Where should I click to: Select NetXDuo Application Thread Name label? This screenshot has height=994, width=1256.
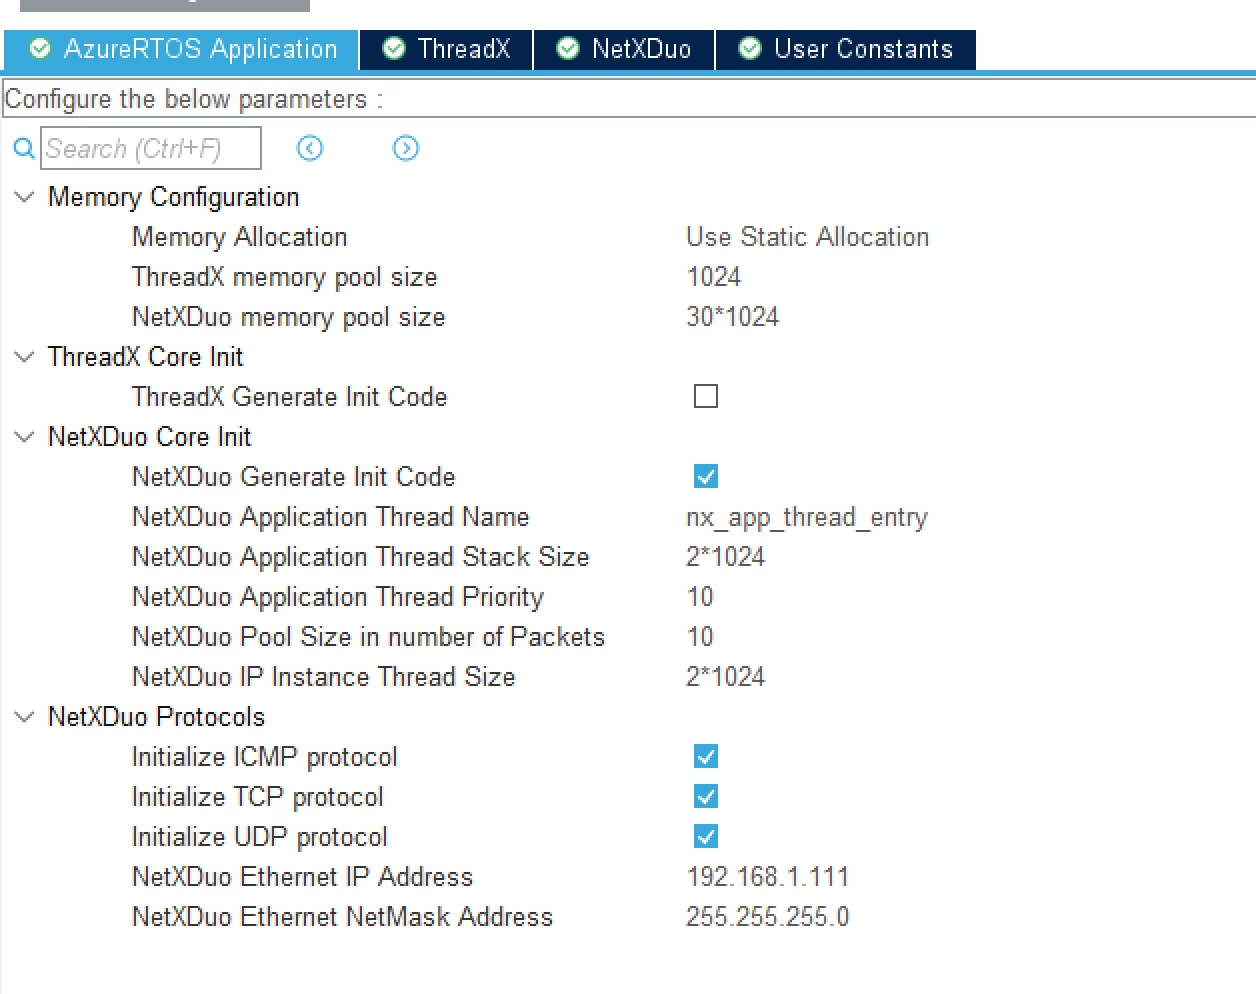coord(331,517)
